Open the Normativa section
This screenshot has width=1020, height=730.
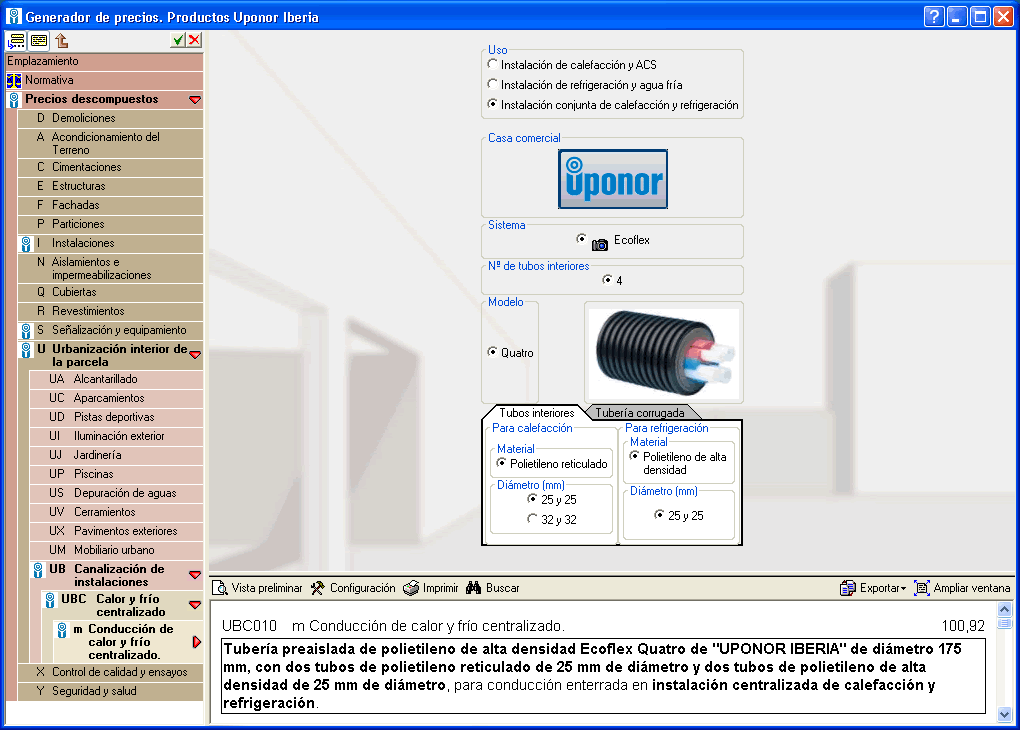pyautogui.click(x=49, y=80)
